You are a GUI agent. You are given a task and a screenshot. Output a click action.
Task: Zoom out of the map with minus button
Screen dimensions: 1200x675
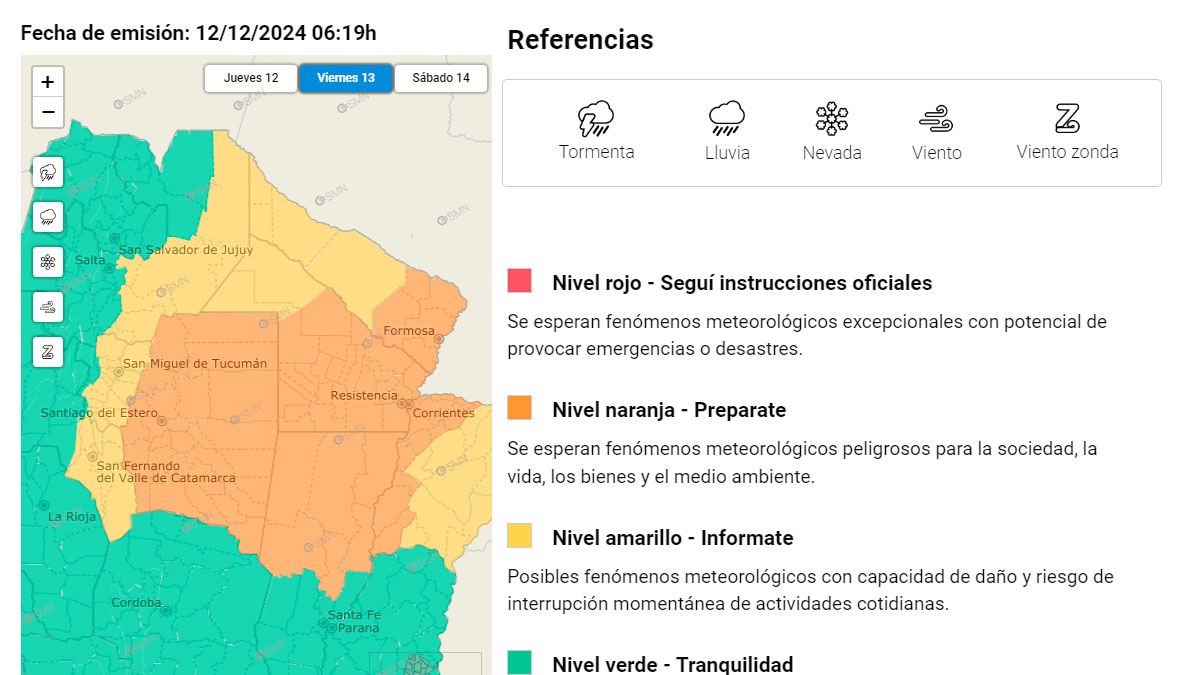[47, 112]
